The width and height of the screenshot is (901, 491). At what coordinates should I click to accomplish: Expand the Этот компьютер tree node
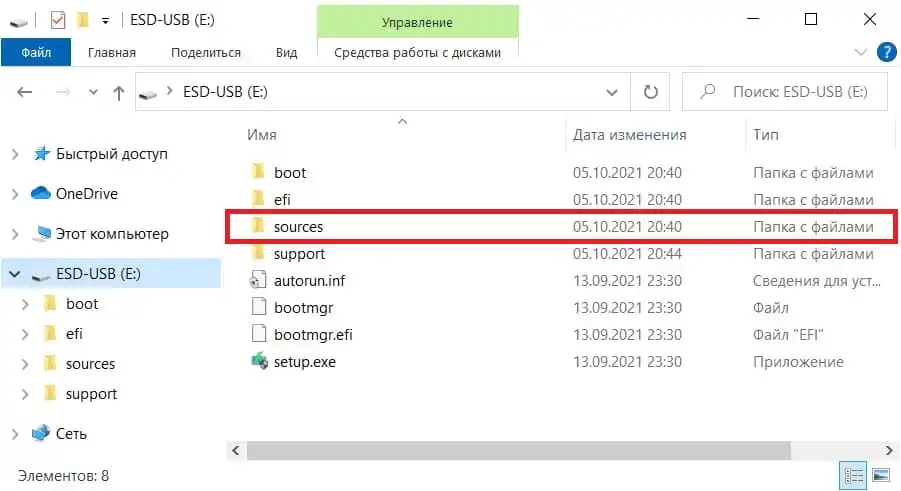pyautogui.click(x=16, y=234)
